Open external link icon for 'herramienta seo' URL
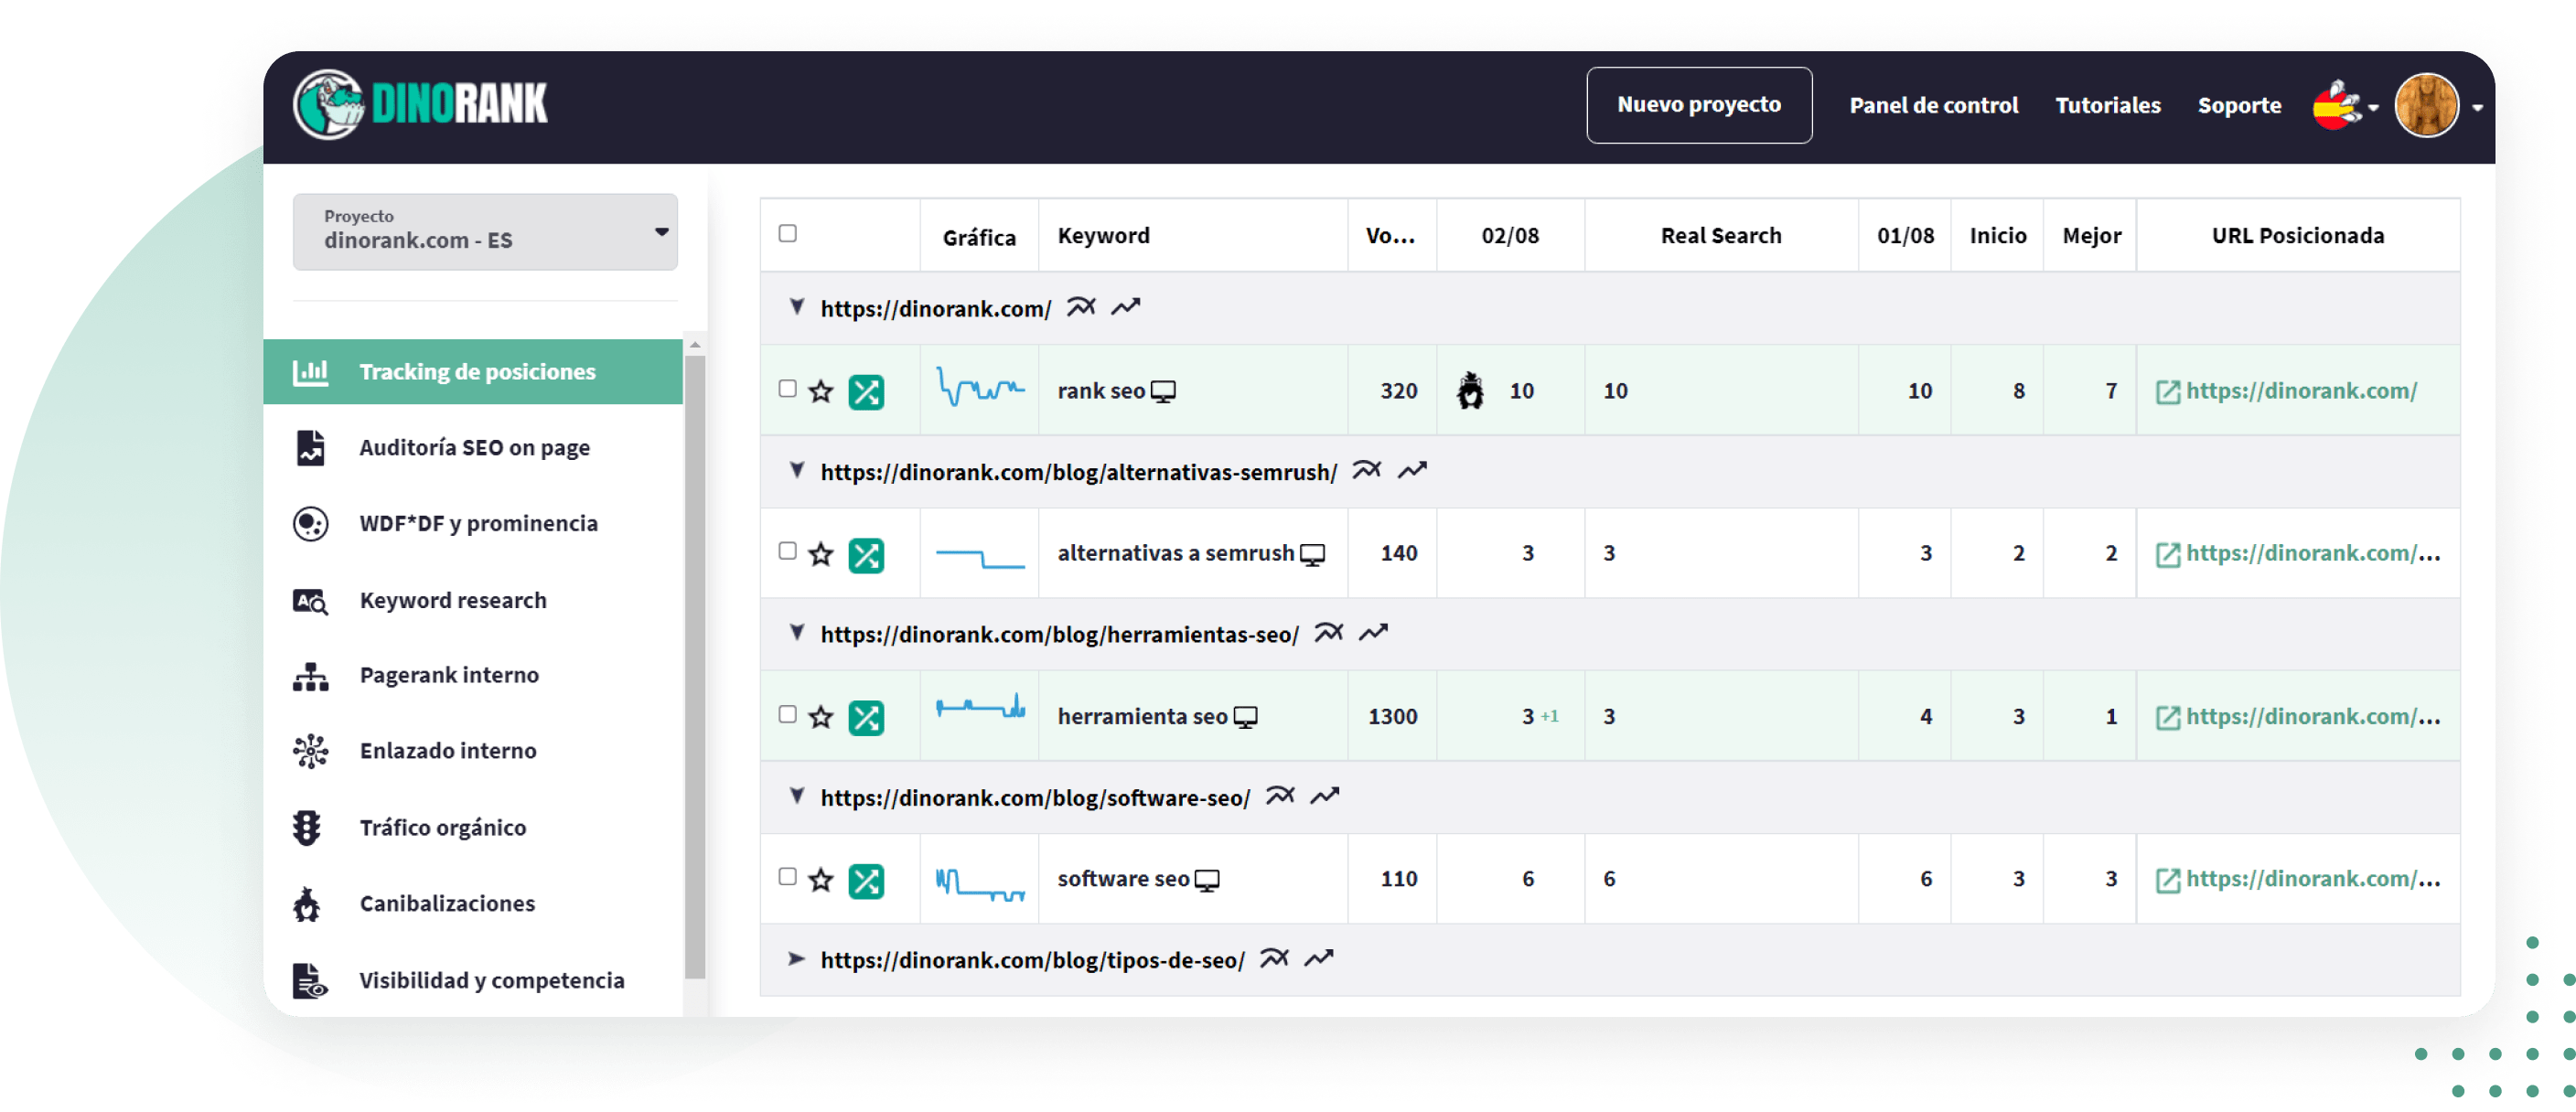2576x1112 pixels. [2167, 718]
